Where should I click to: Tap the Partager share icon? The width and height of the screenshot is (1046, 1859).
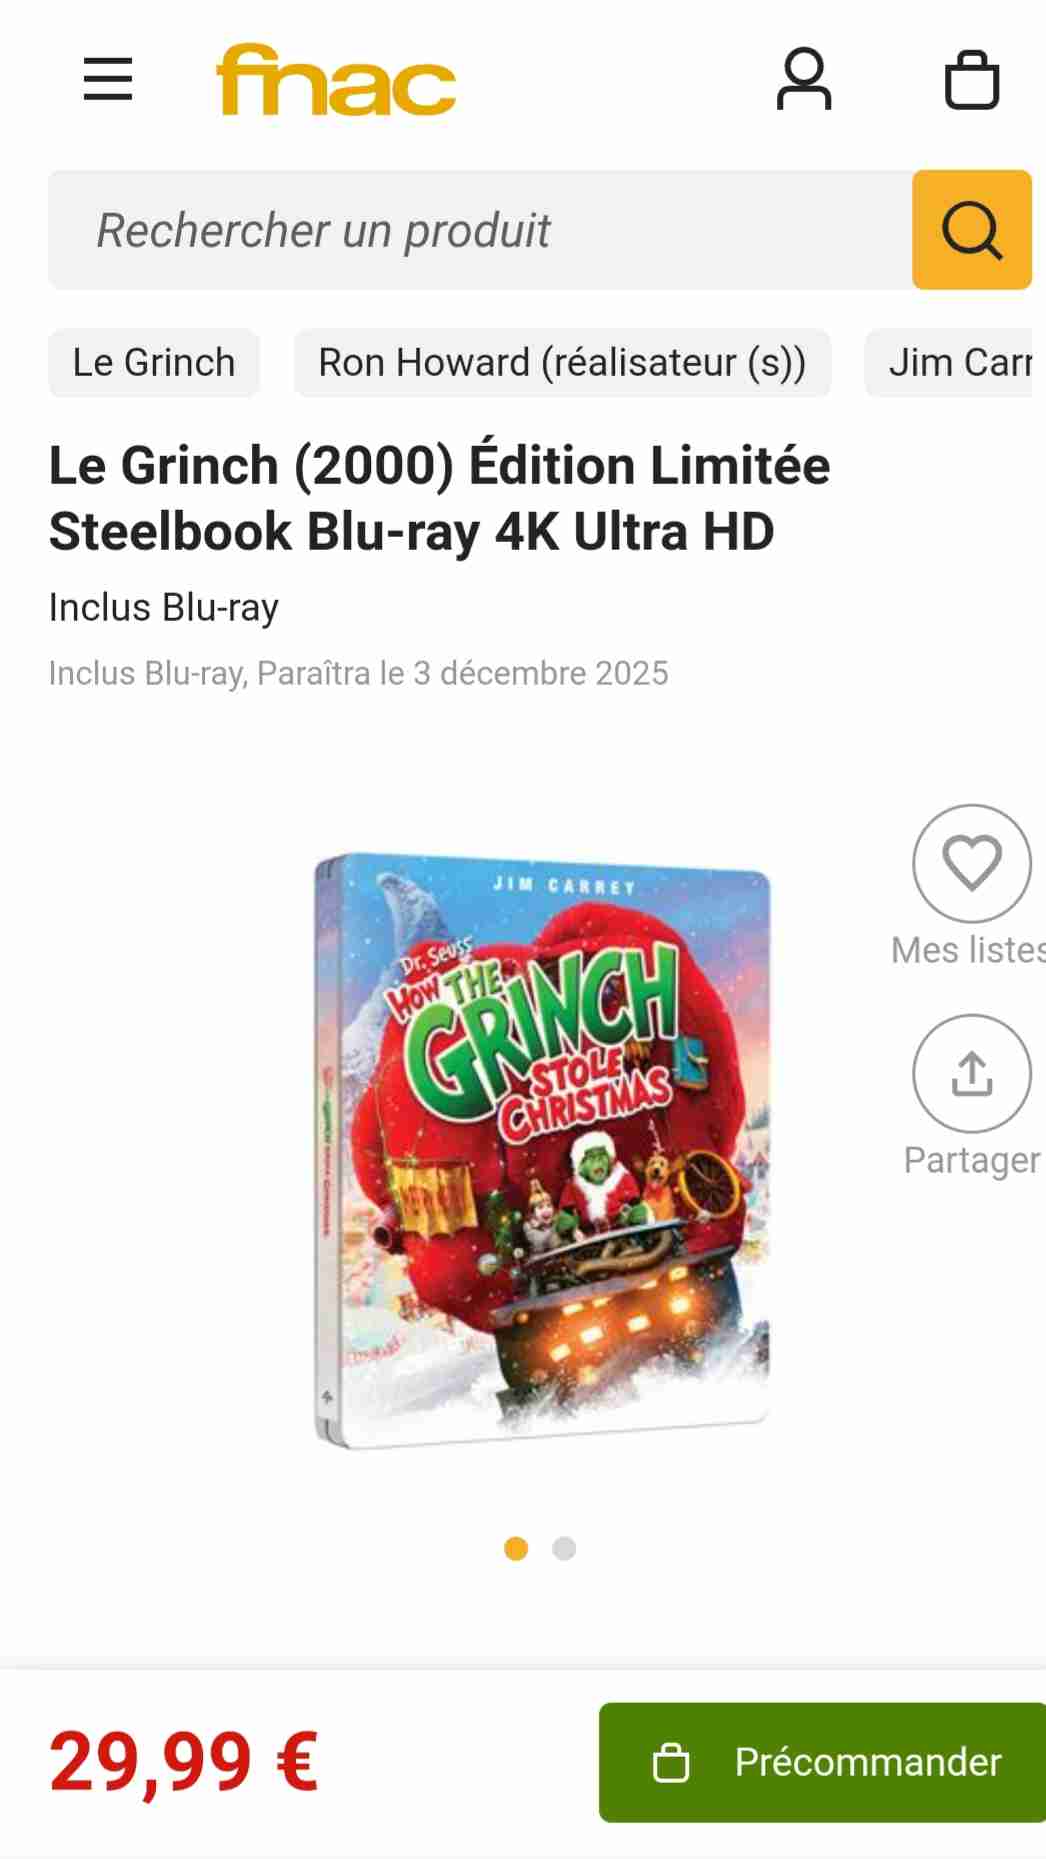click(x=972, y=1073)
